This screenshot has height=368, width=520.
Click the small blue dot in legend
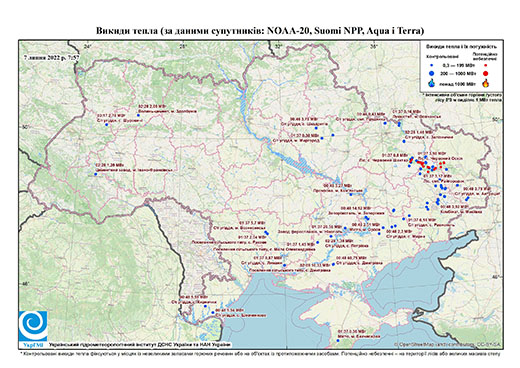click(x=432, y=65)
